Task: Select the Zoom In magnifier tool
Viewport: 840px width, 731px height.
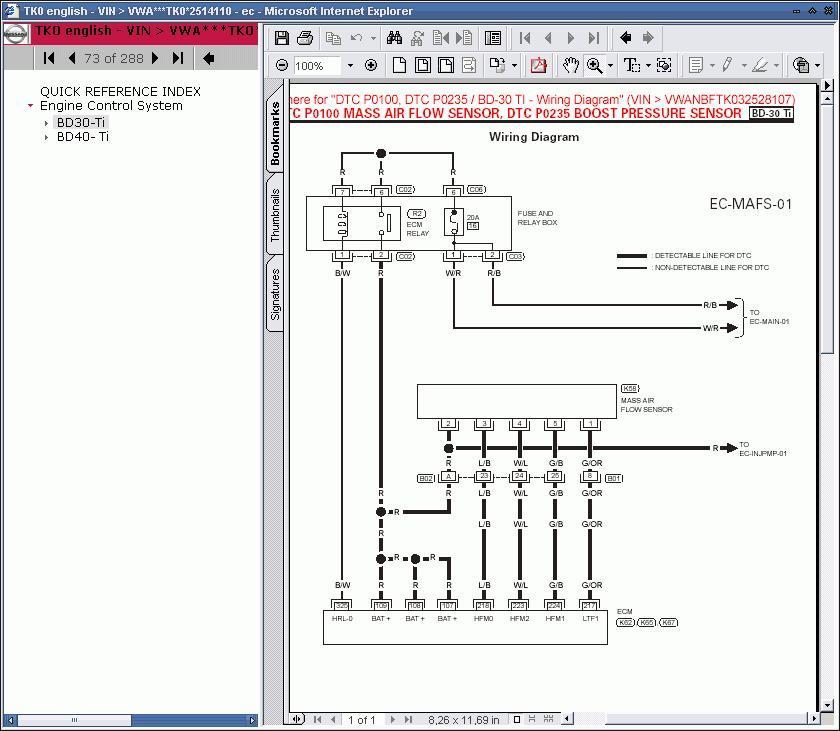Action: 594,65
